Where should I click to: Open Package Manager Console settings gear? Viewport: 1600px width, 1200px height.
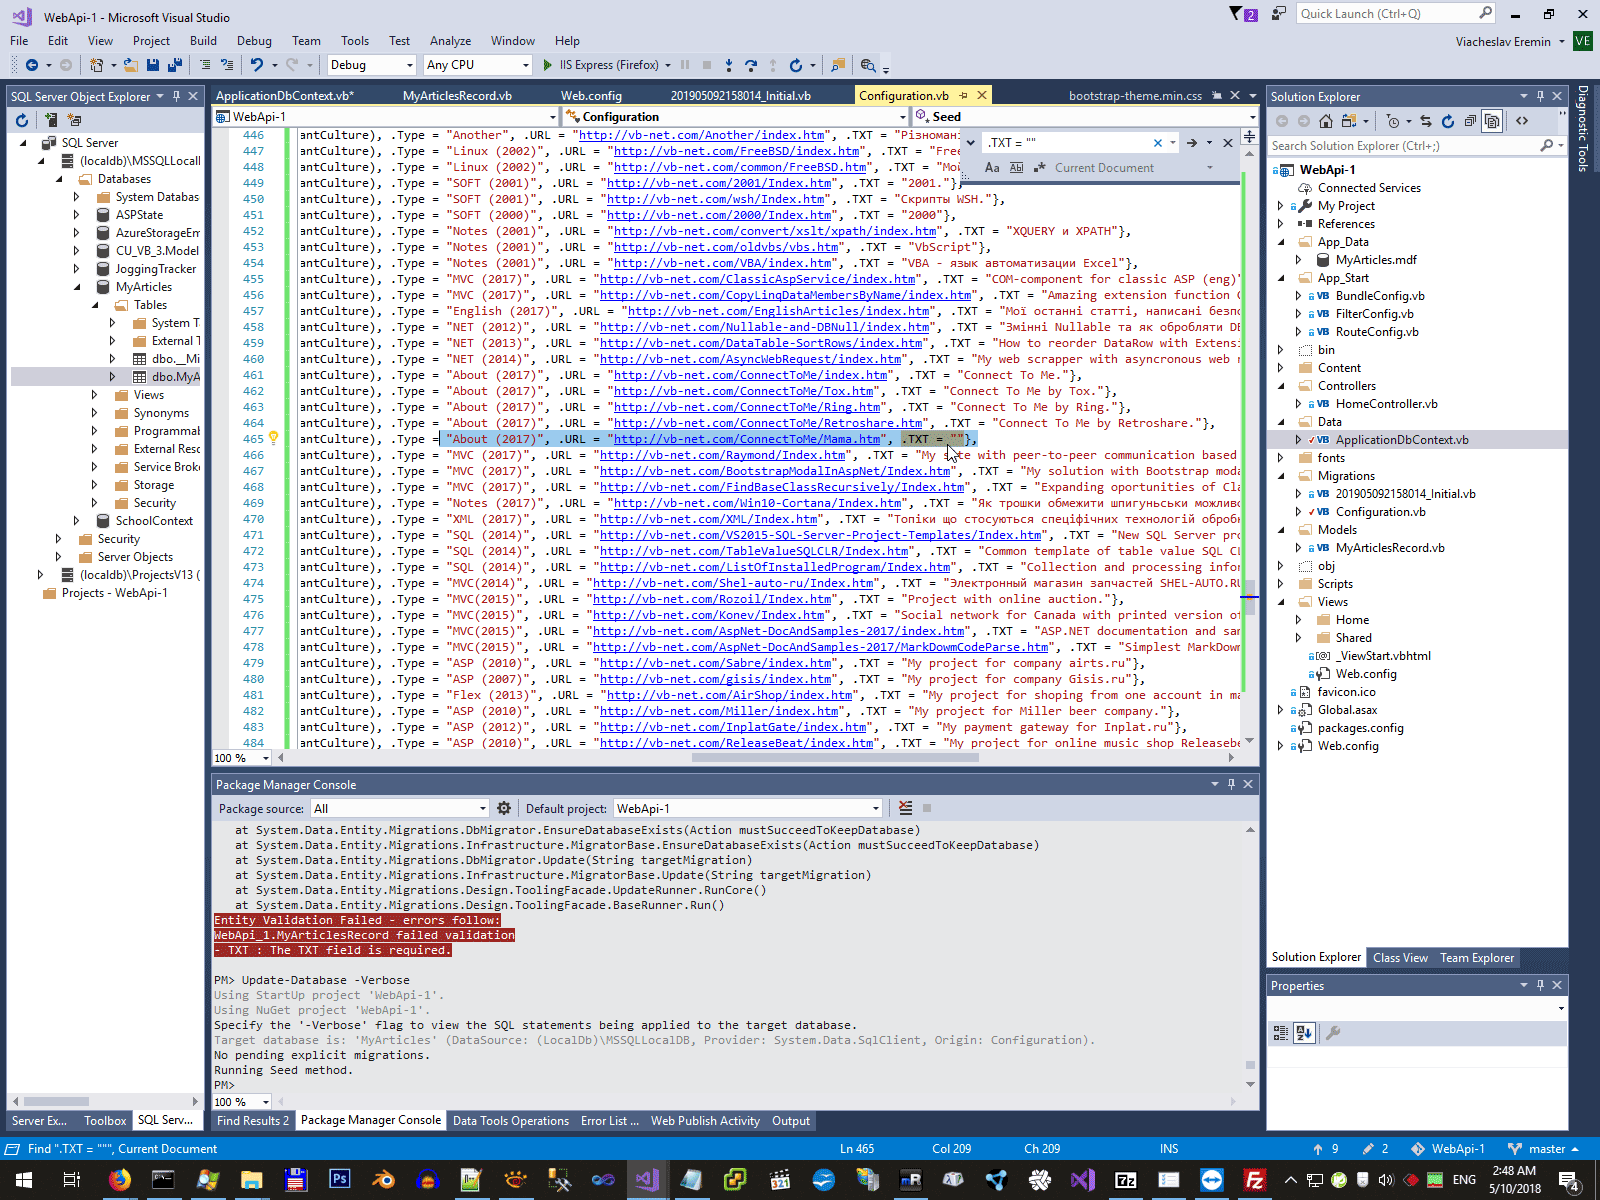[504, 808]
